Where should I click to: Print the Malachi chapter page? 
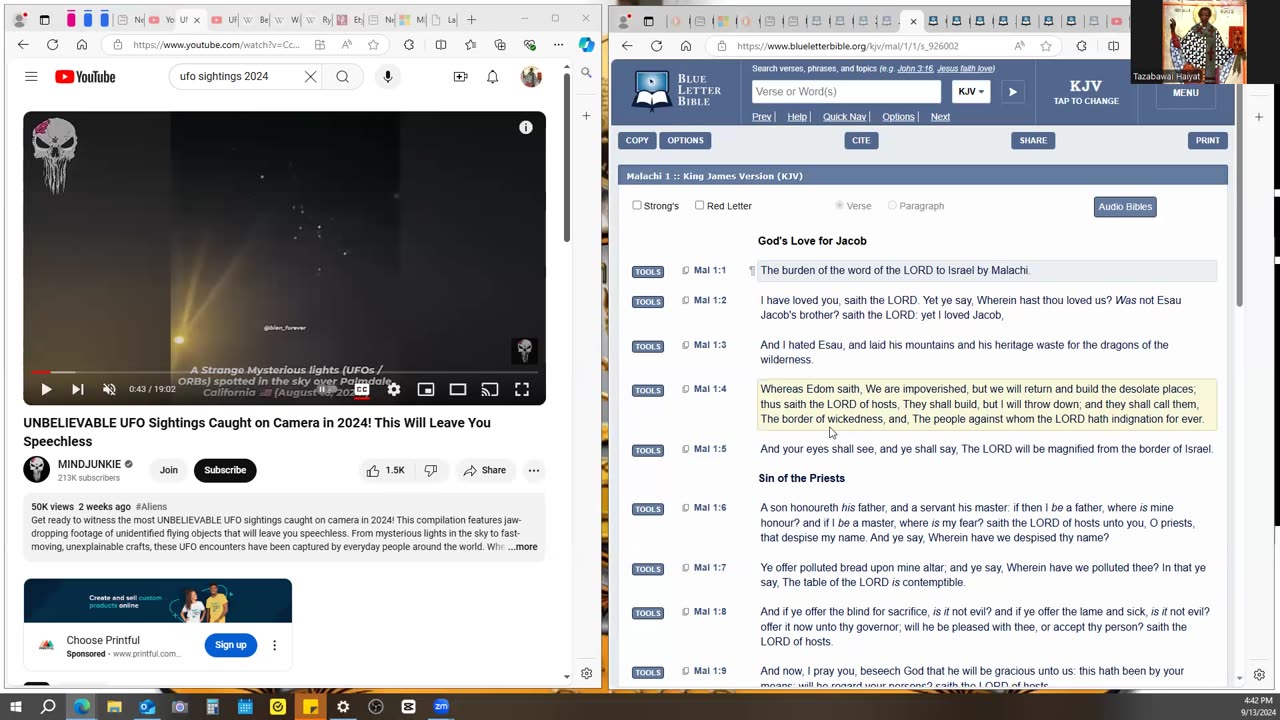pos(1207,141)
